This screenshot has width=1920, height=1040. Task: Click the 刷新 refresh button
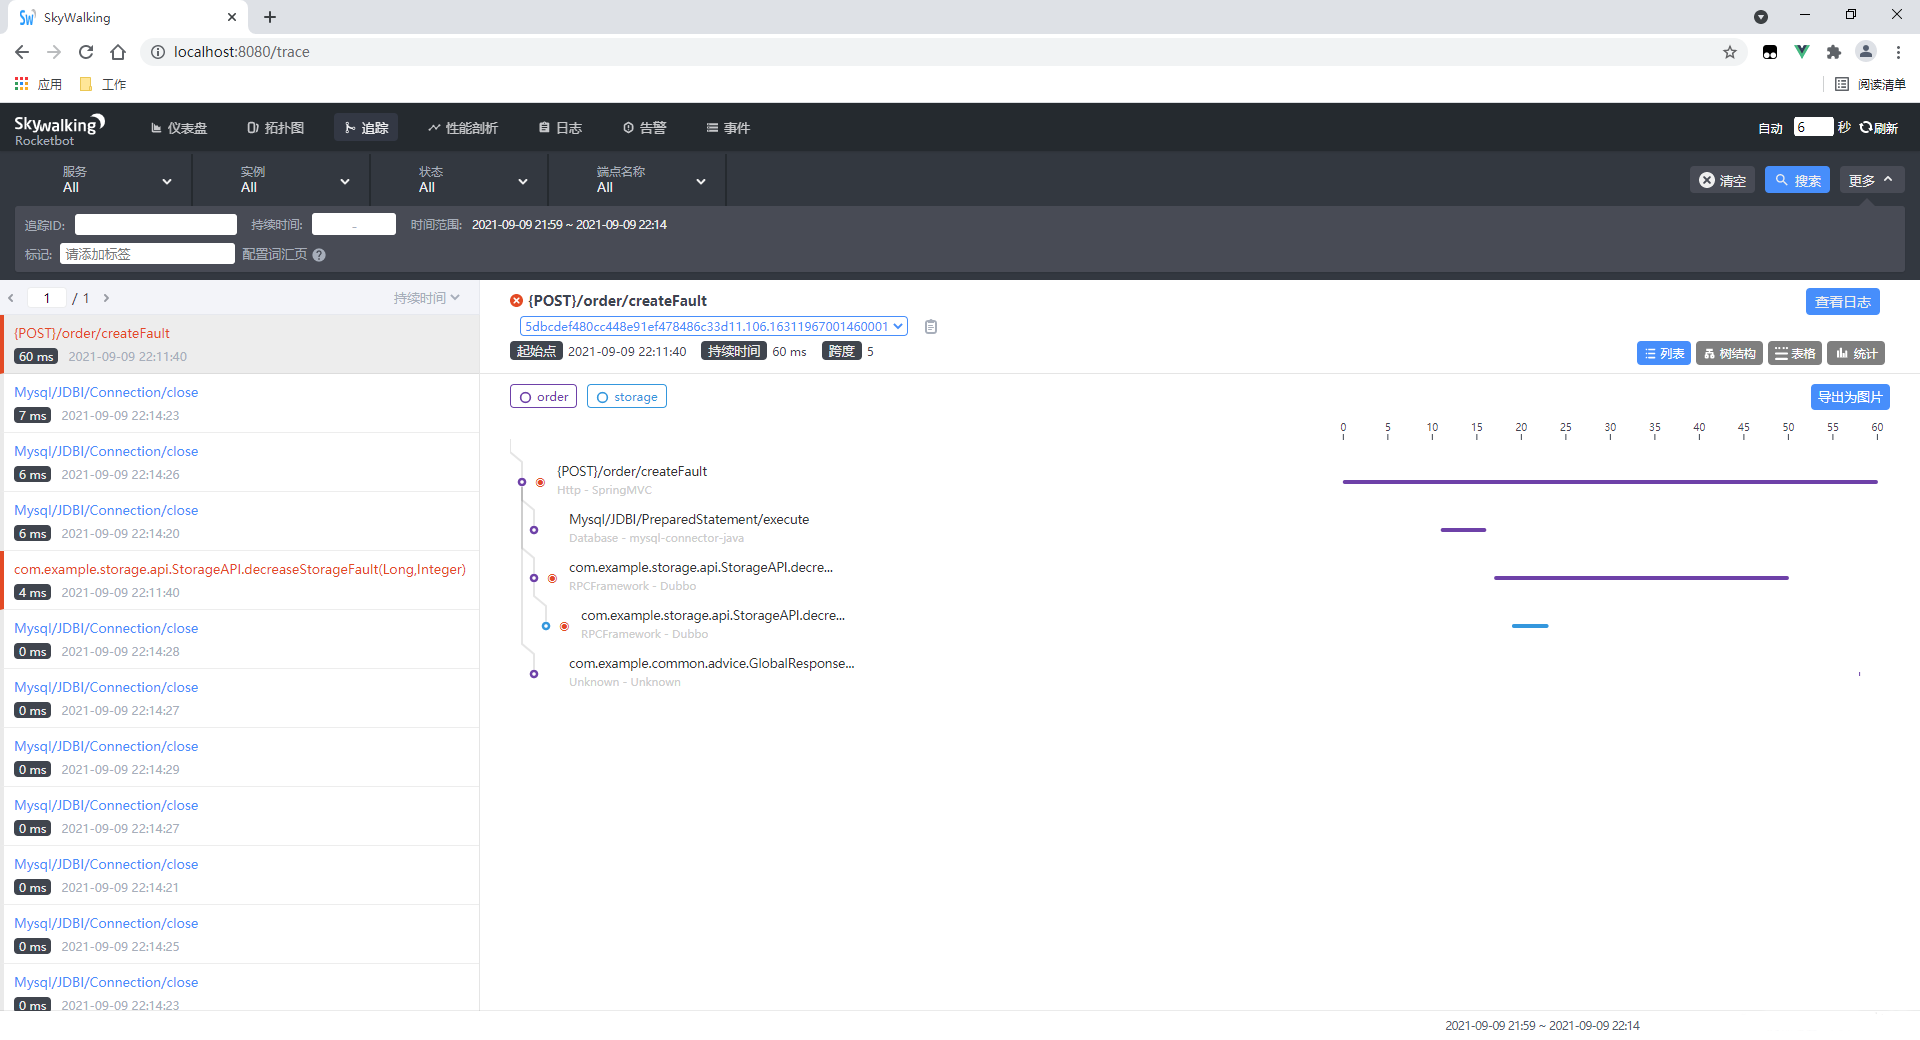pyautogui.click(x=1879, y=128)
